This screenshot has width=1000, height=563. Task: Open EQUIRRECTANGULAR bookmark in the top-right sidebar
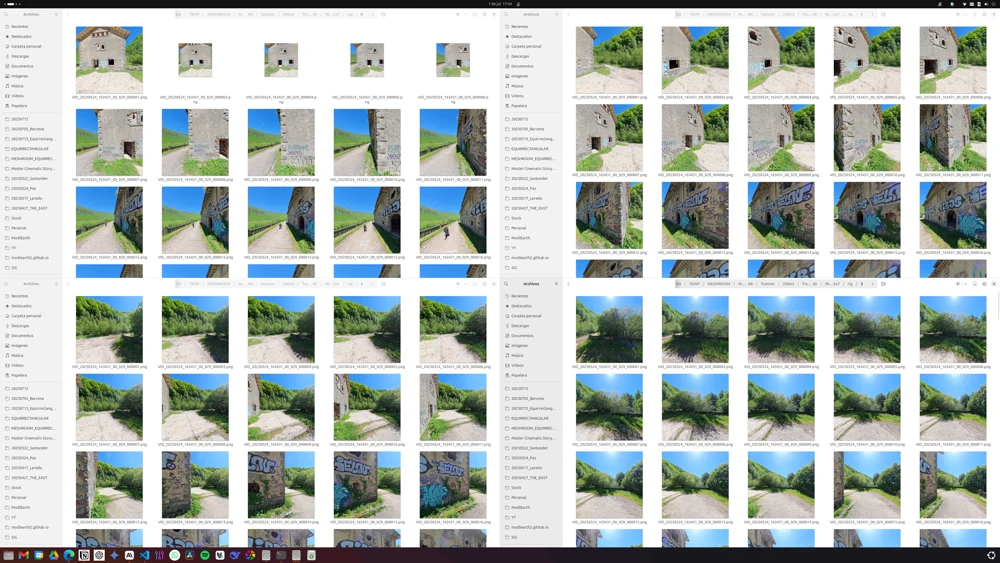(x=531, y=149)
